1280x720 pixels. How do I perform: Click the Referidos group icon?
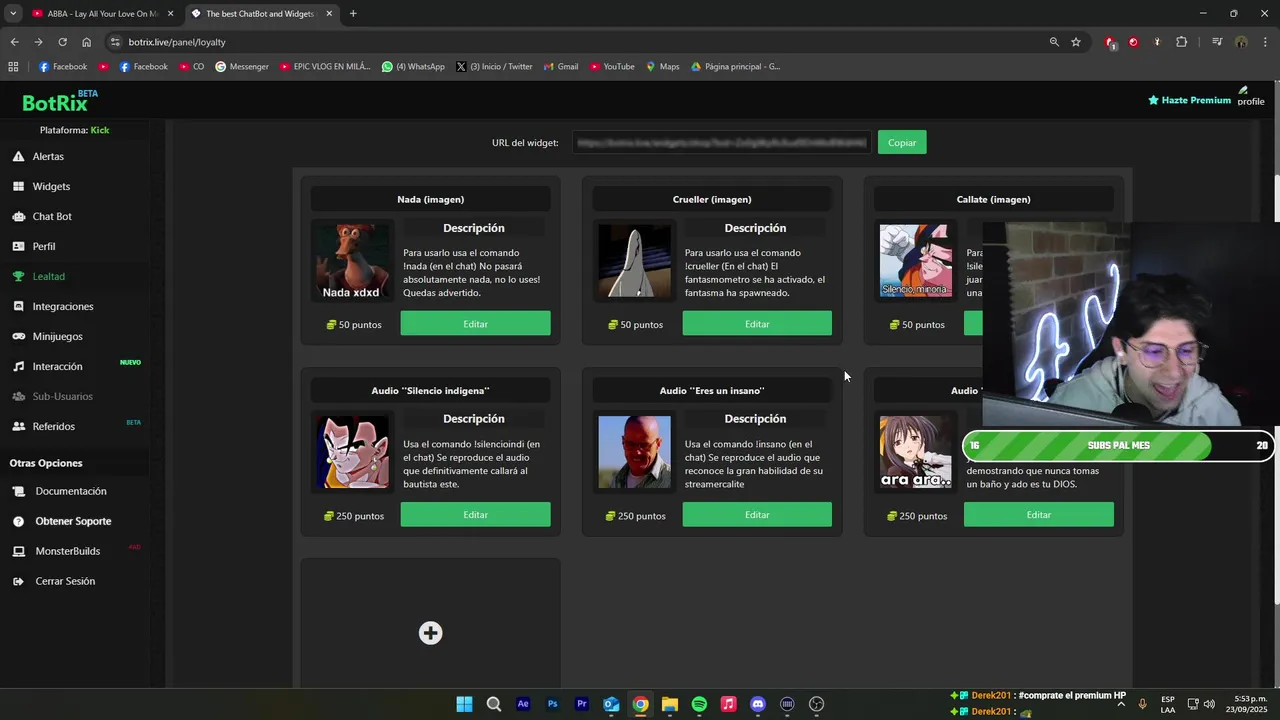coord(18,426)
